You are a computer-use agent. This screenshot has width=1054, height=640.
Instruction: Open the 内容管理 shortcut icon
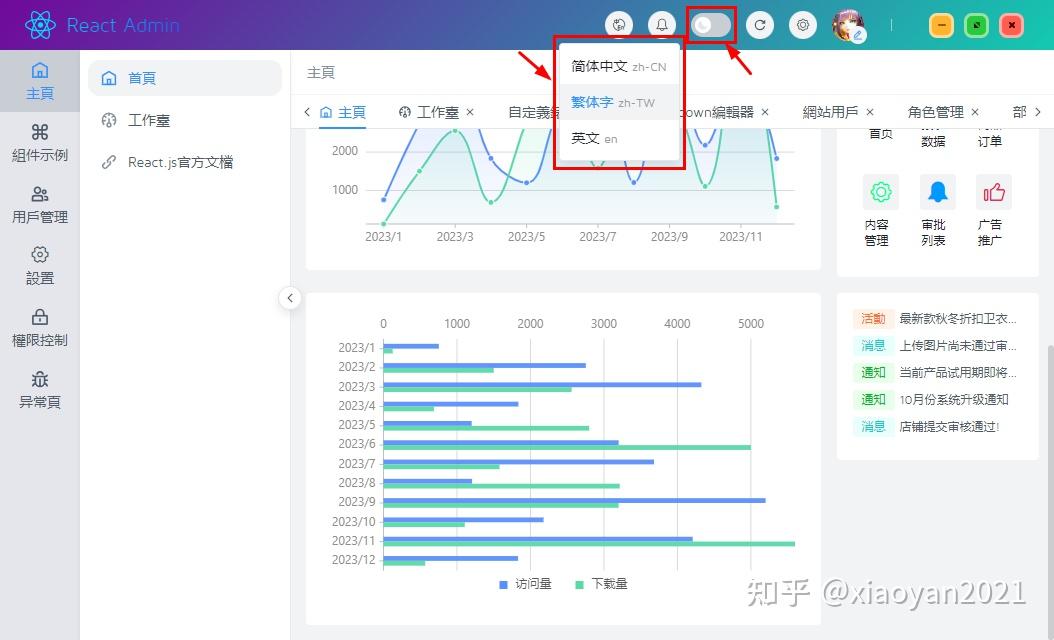pos(880,192)
